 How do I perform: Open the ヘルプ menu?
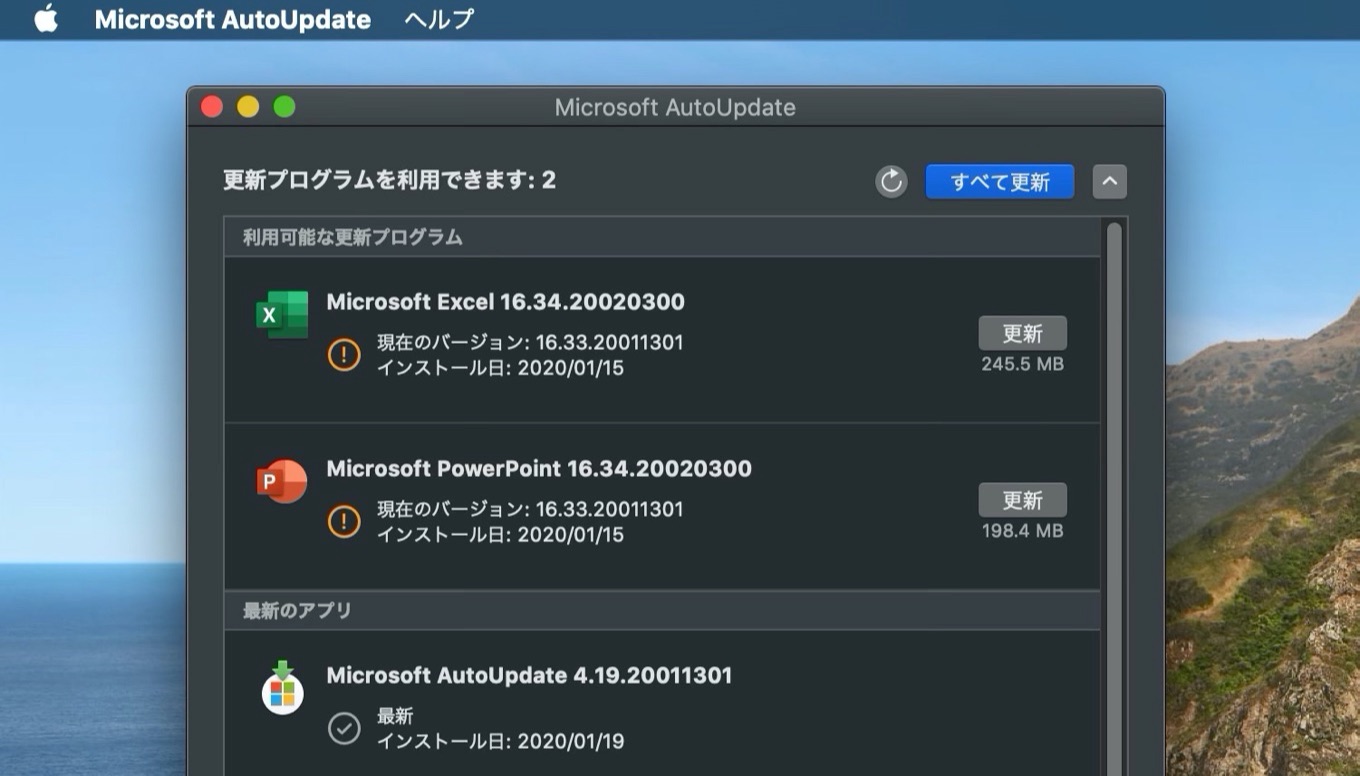point(439,19)
